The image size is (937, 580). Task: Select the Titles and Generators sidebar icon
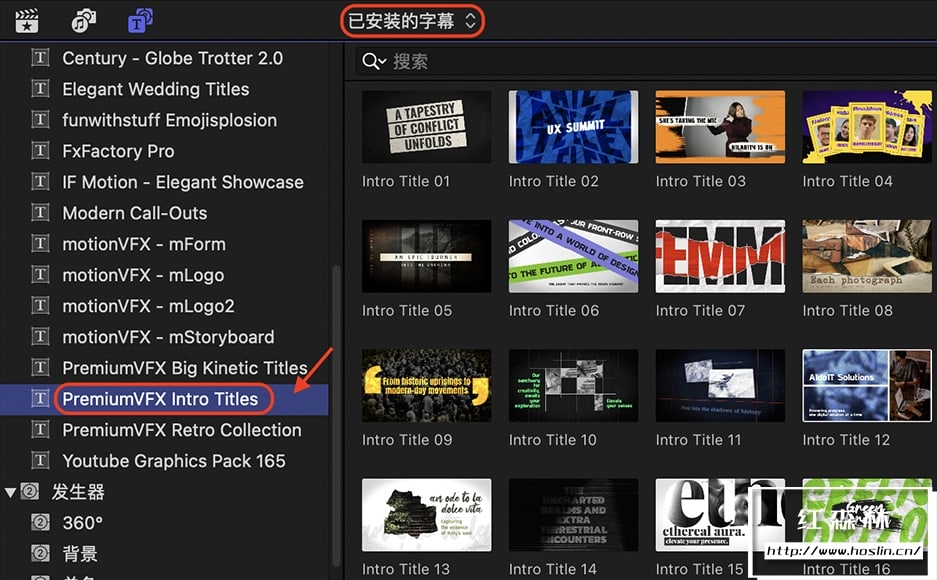[140, 21]
